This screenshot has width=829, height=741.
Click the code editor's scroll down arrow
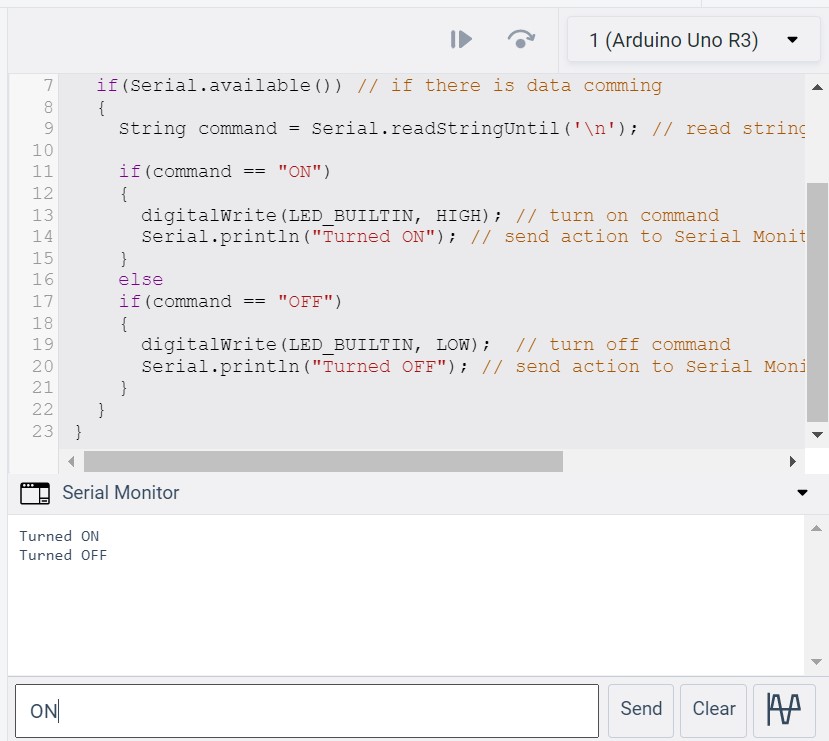[817, 435]
